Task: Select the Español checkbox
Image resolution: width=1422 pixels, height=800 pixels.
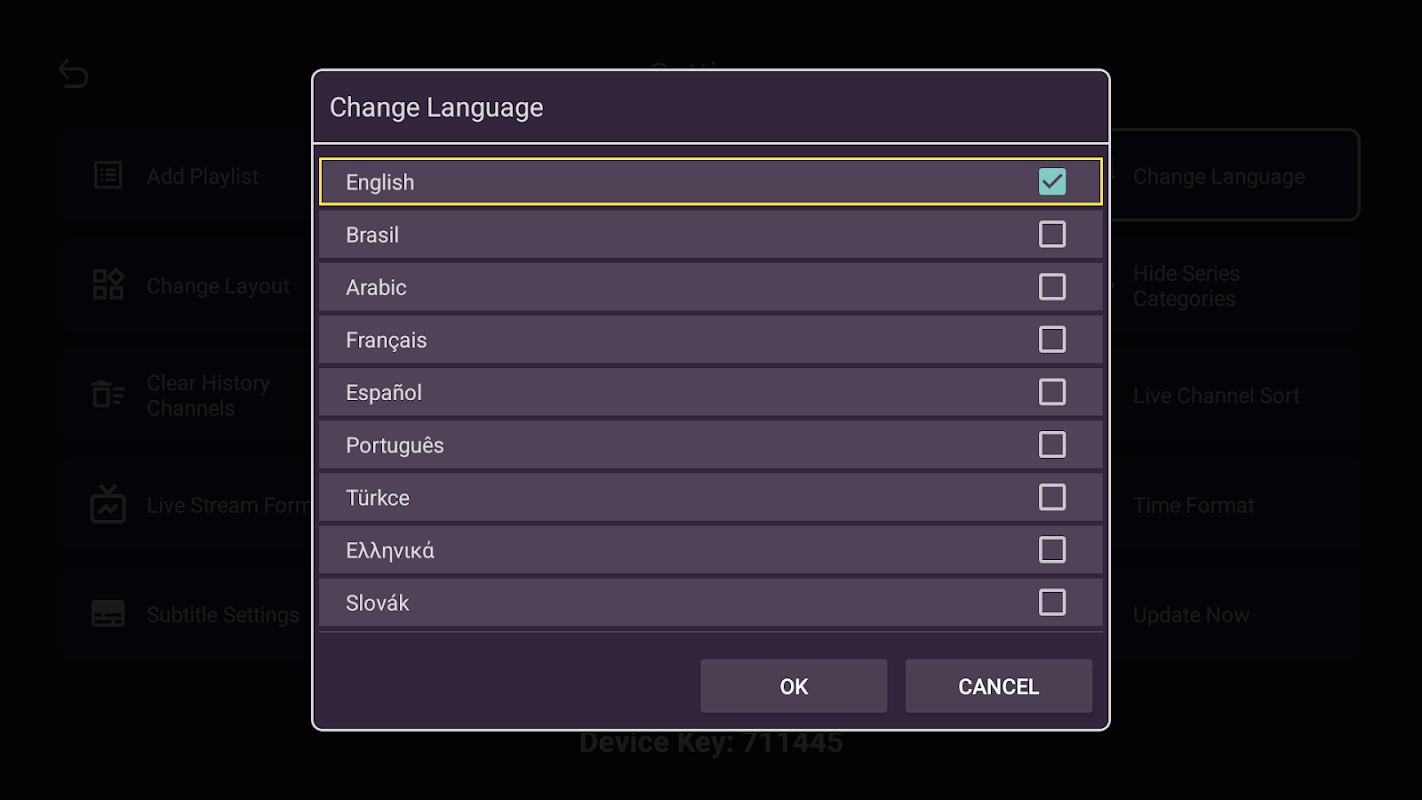Action: (x=1052, y=392)
